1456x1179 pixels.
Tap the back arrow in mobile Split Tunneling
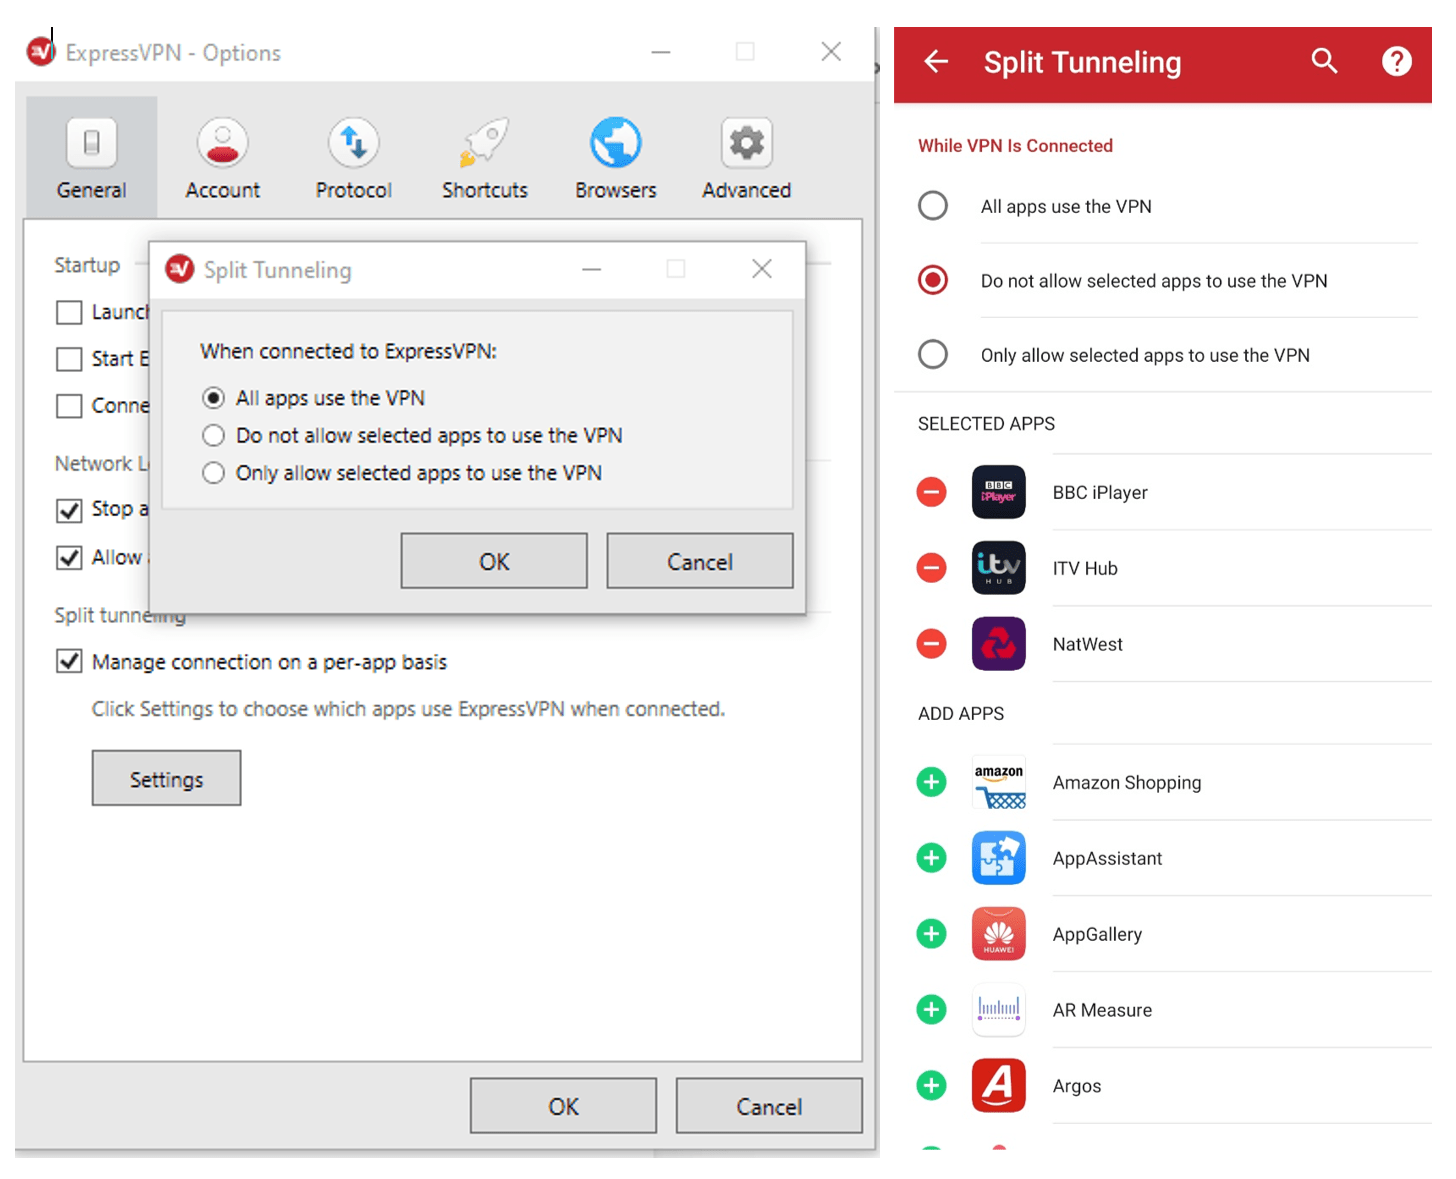[x=936, y=62]
